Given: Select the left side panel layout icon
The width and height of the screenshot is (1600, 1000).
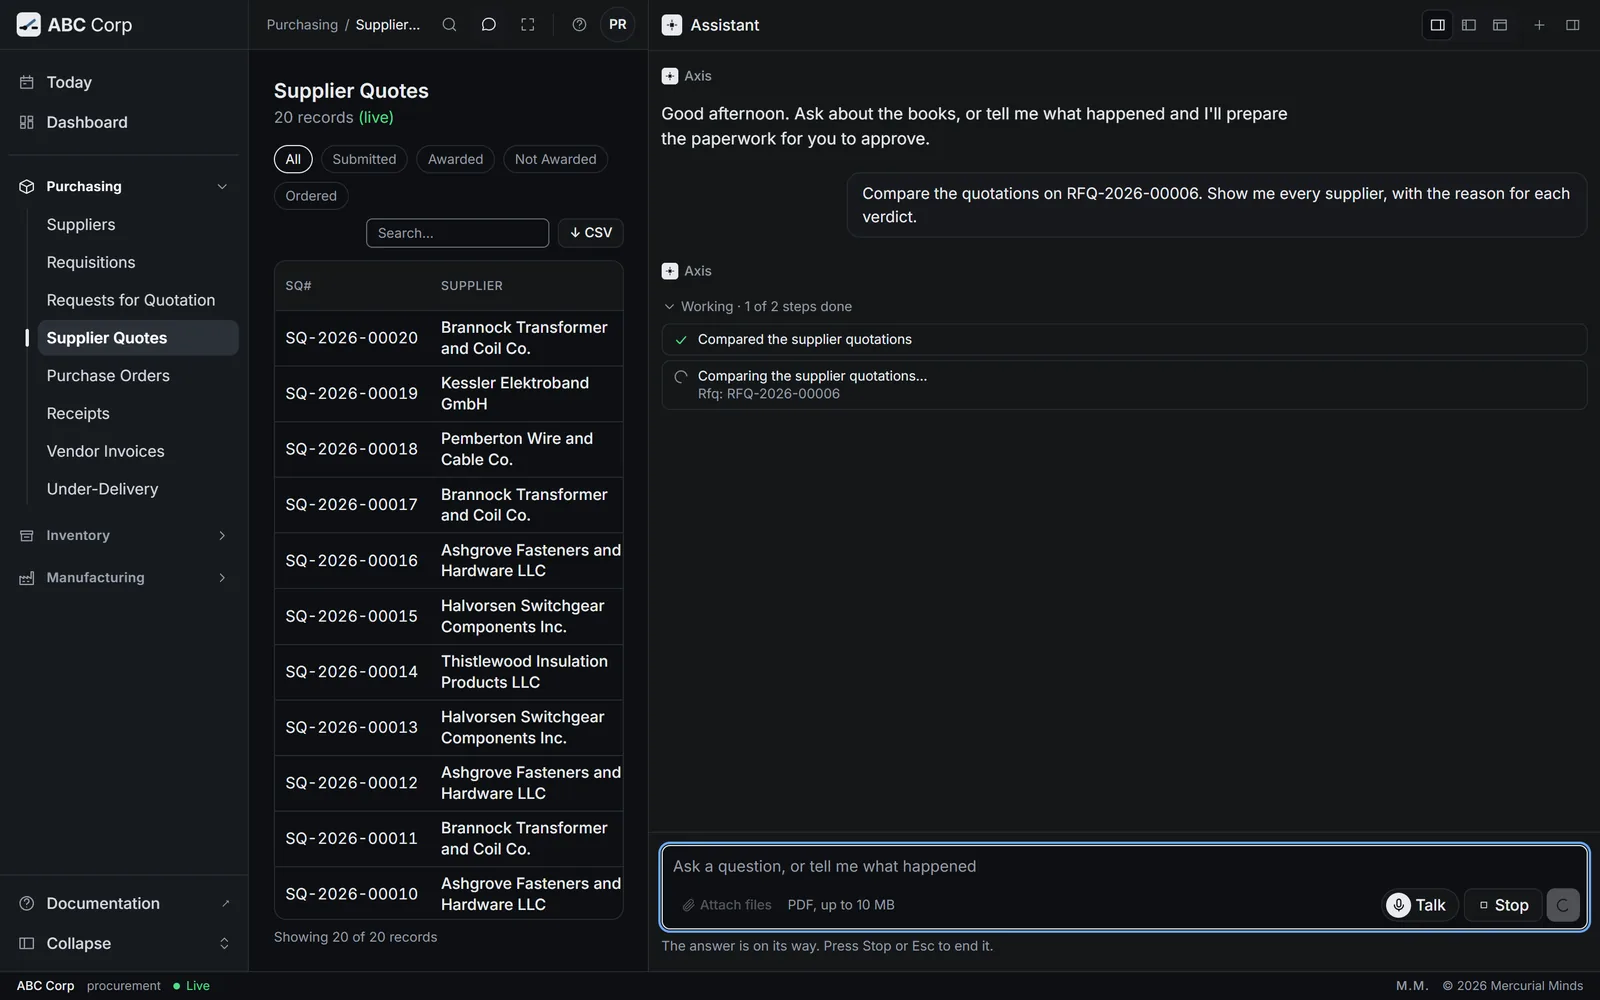Looking at the screenshot, I should (x=1469, y=25).
